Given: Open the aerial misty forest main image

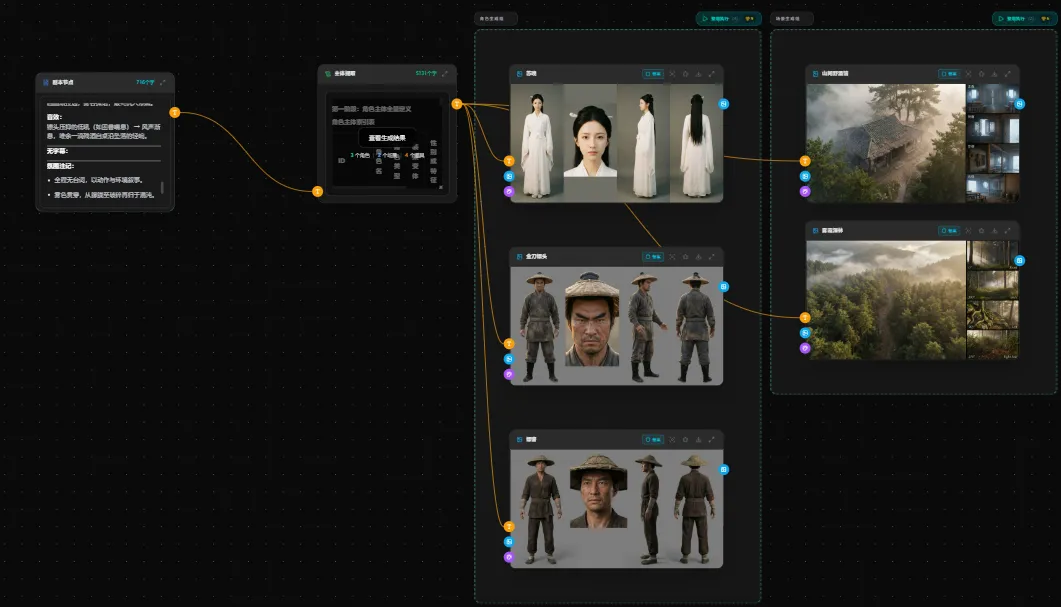Looking at the screenshot, I should click(886, 300).
